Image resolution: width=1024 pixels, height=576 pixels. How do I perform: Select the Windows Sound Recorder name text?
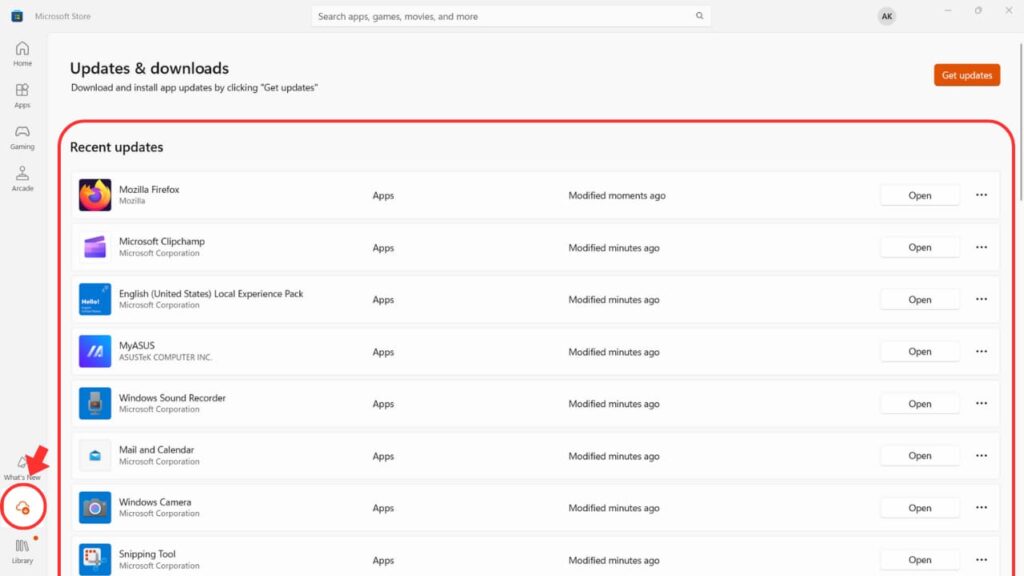click(x=172, y=398)
